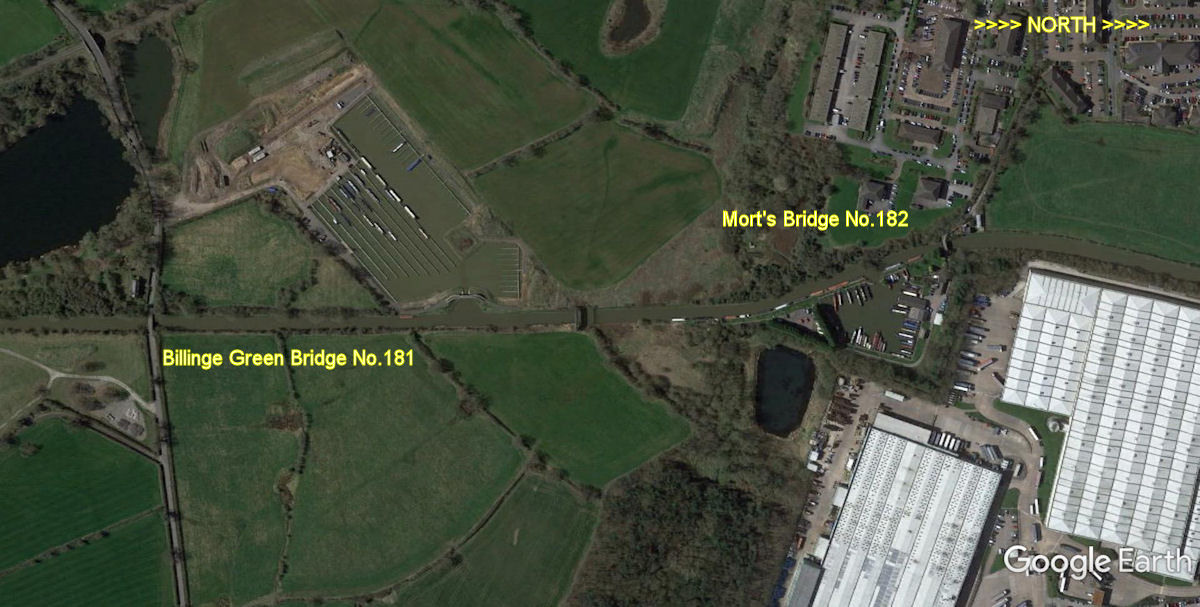Click the small dark pond below the canal

(x=784, y=389)
